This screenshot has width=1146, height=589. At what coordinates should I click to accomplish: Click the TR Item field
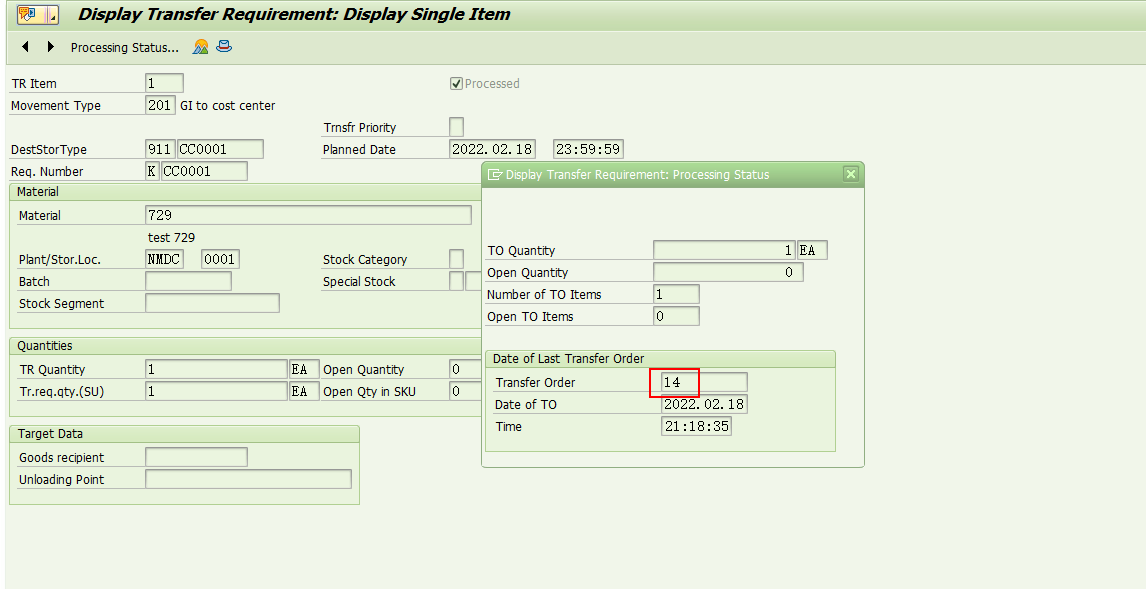pos(164,83)
